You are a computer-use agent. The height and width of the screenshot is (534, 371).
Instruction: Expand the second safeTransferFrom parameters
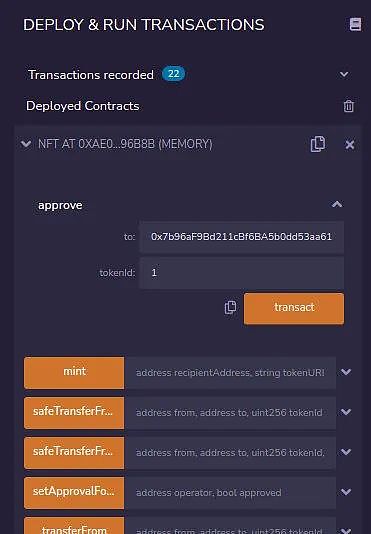click(x=346, y=452)
